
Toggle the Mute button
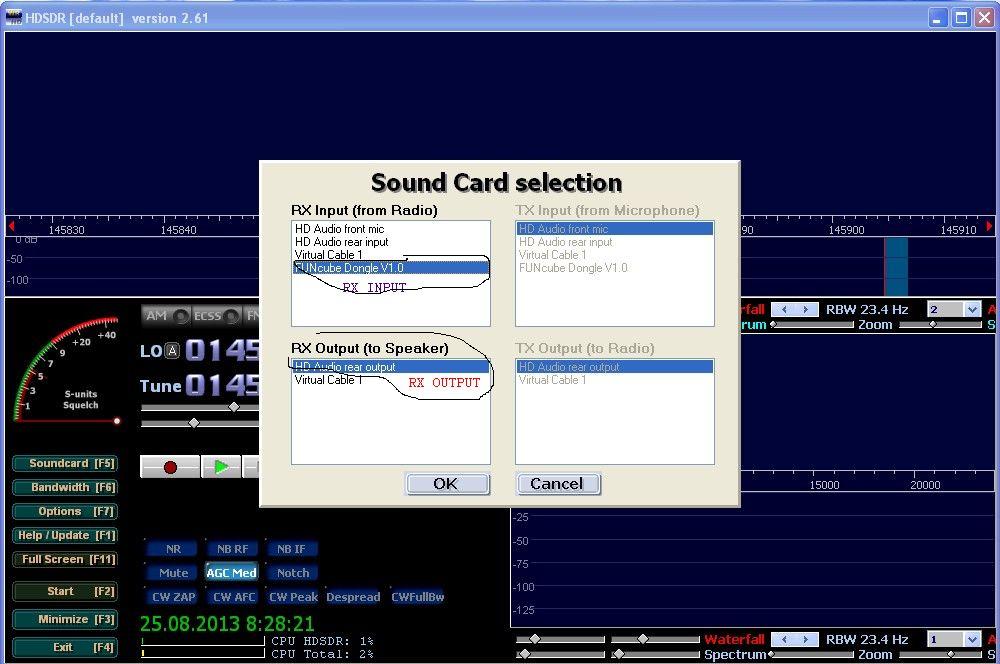click(x=173, y=573)
